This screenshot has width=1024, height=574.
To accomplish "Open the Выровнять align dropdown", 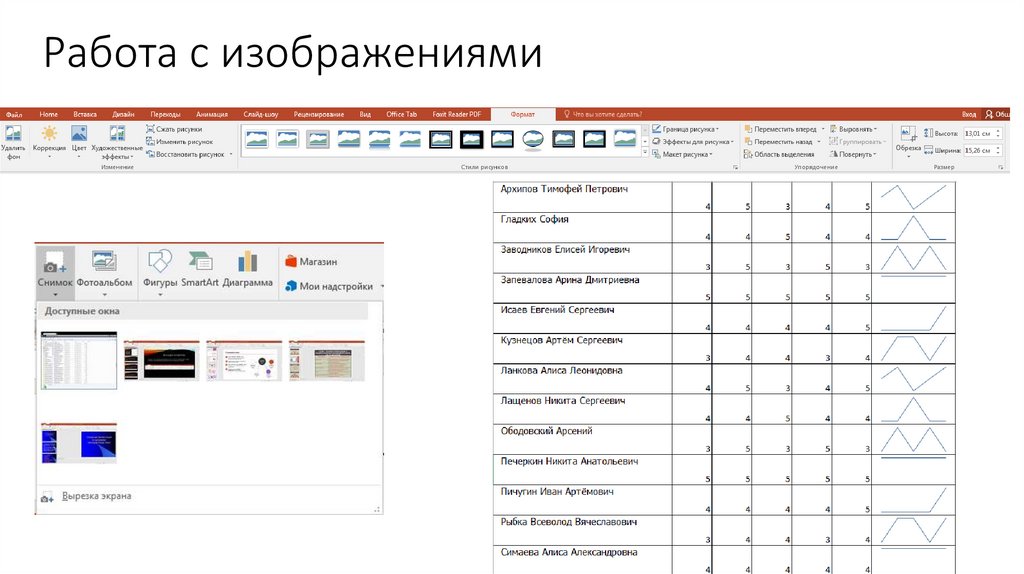I will click(854, 129).
